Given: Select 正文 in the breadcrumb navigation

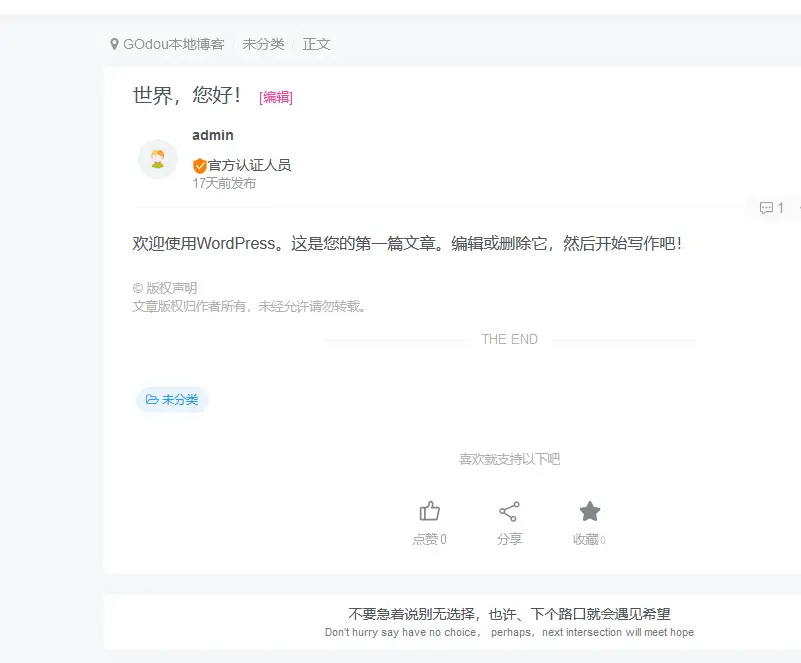Looking at the screenshot, I should click(x=316, y=44).
